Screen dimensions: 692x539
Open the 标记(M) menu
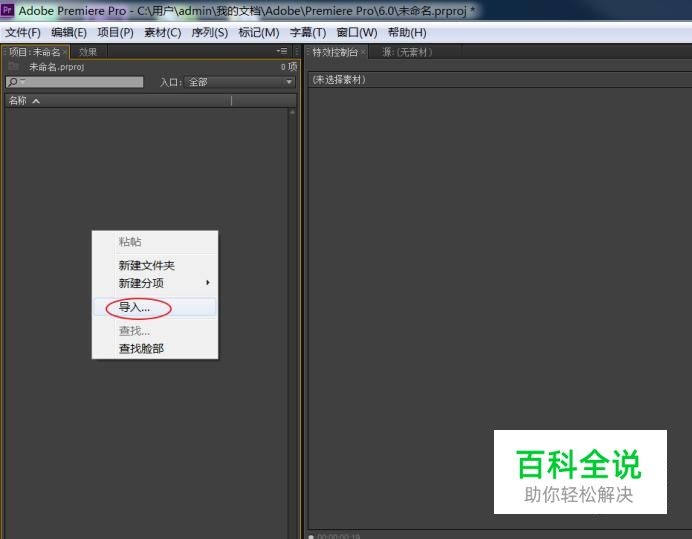tap(259, 33)
